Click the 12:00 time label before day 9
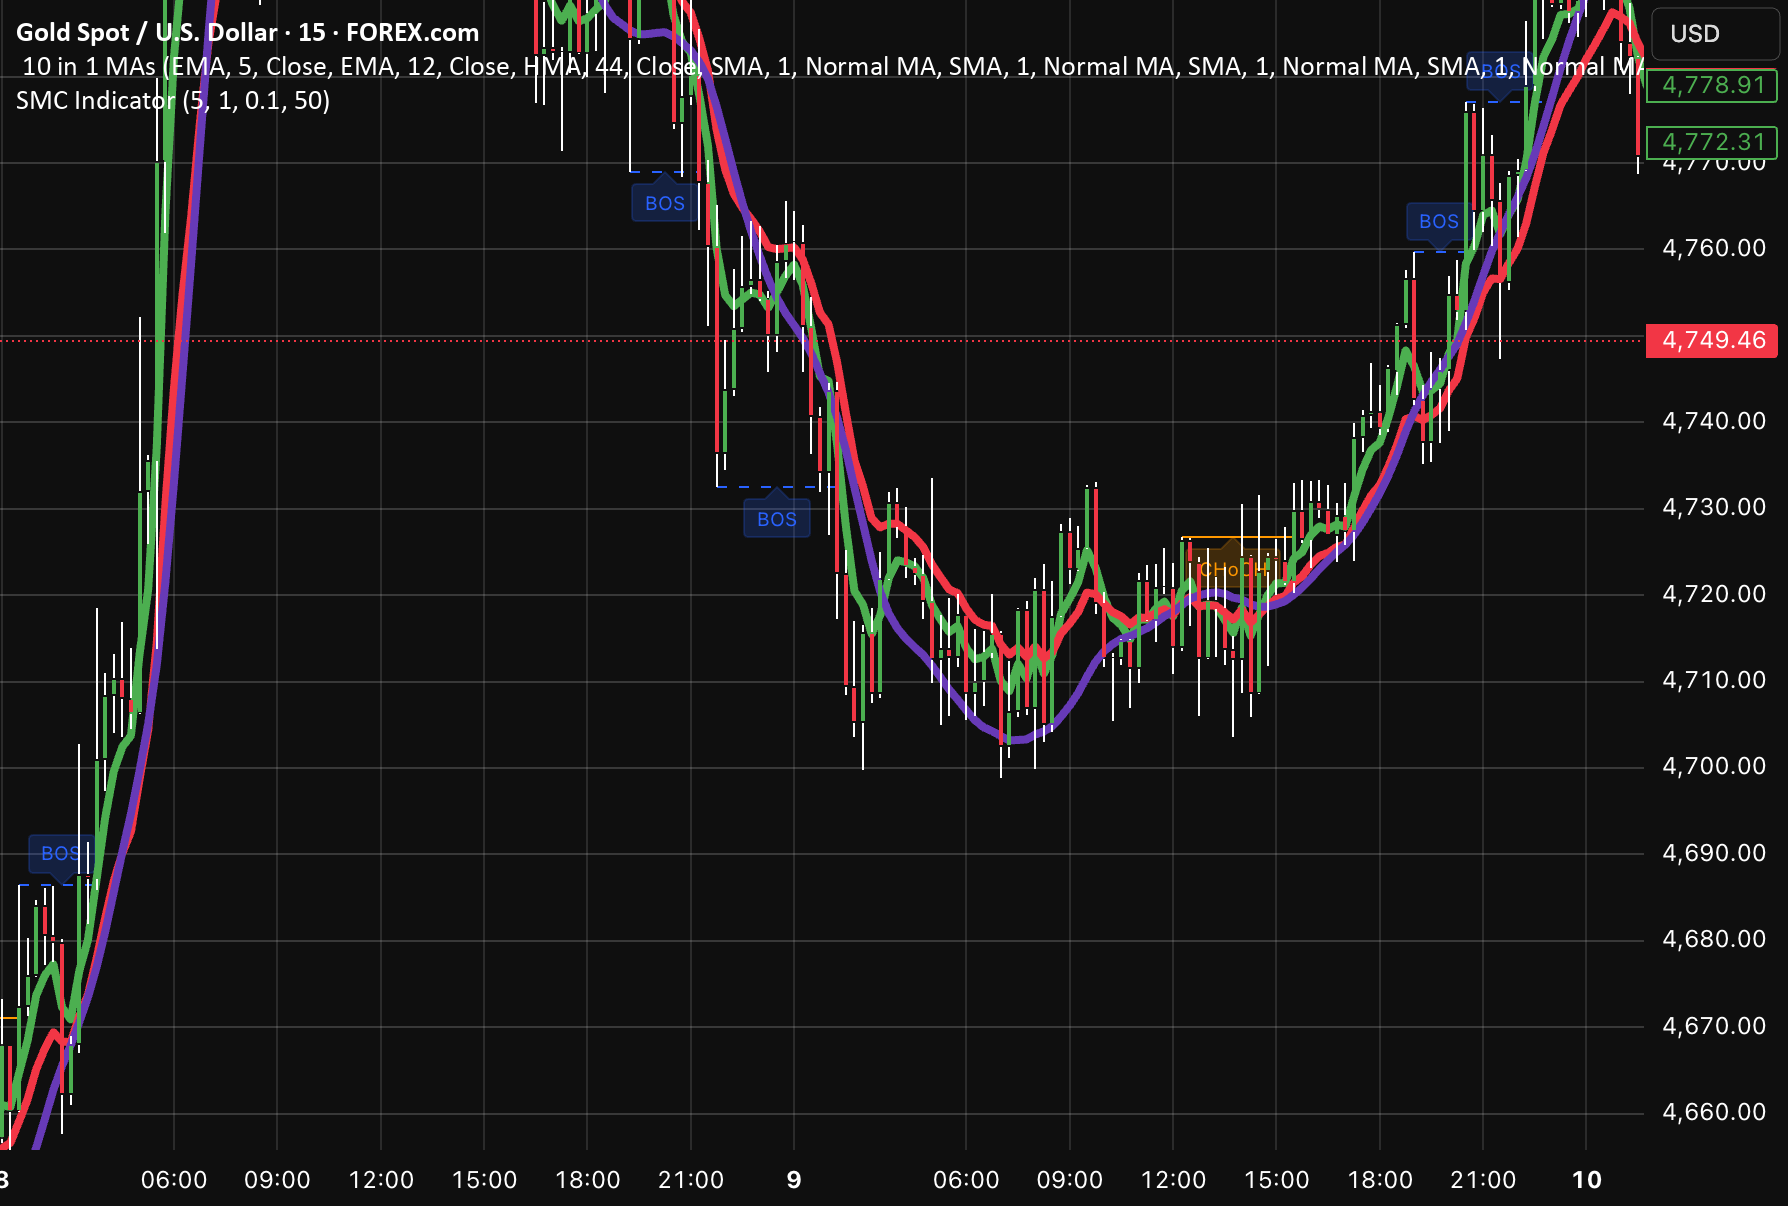Viewport: 1788px width, 1206px height. [381, 1180]
